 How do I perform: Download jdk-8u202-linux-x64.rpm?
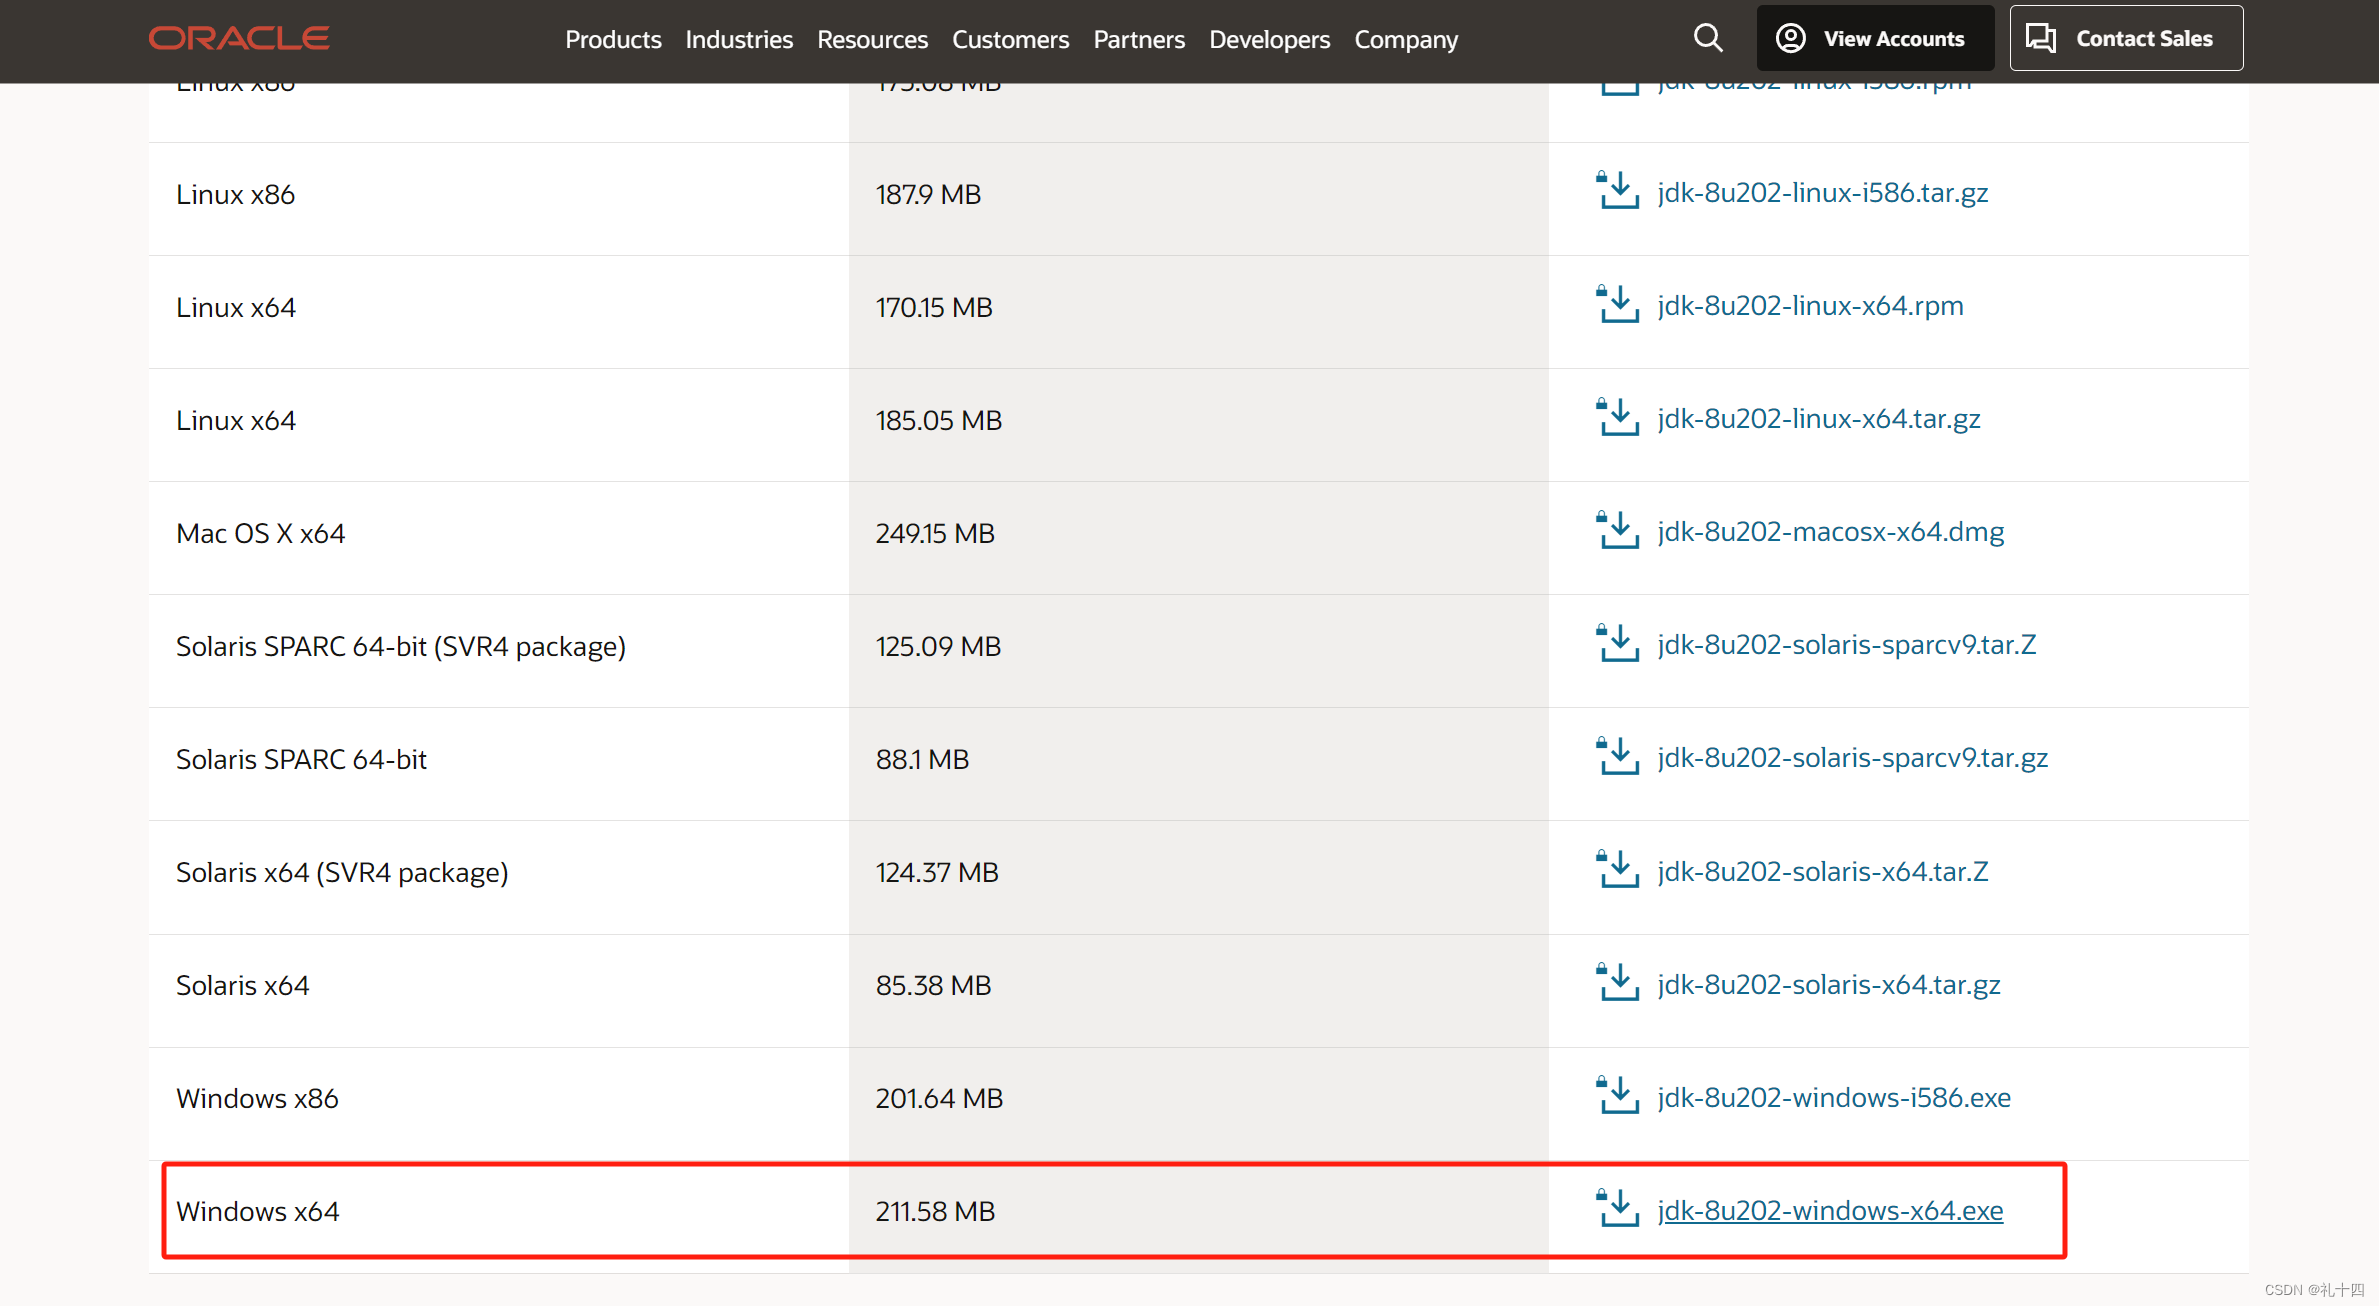1810,305
